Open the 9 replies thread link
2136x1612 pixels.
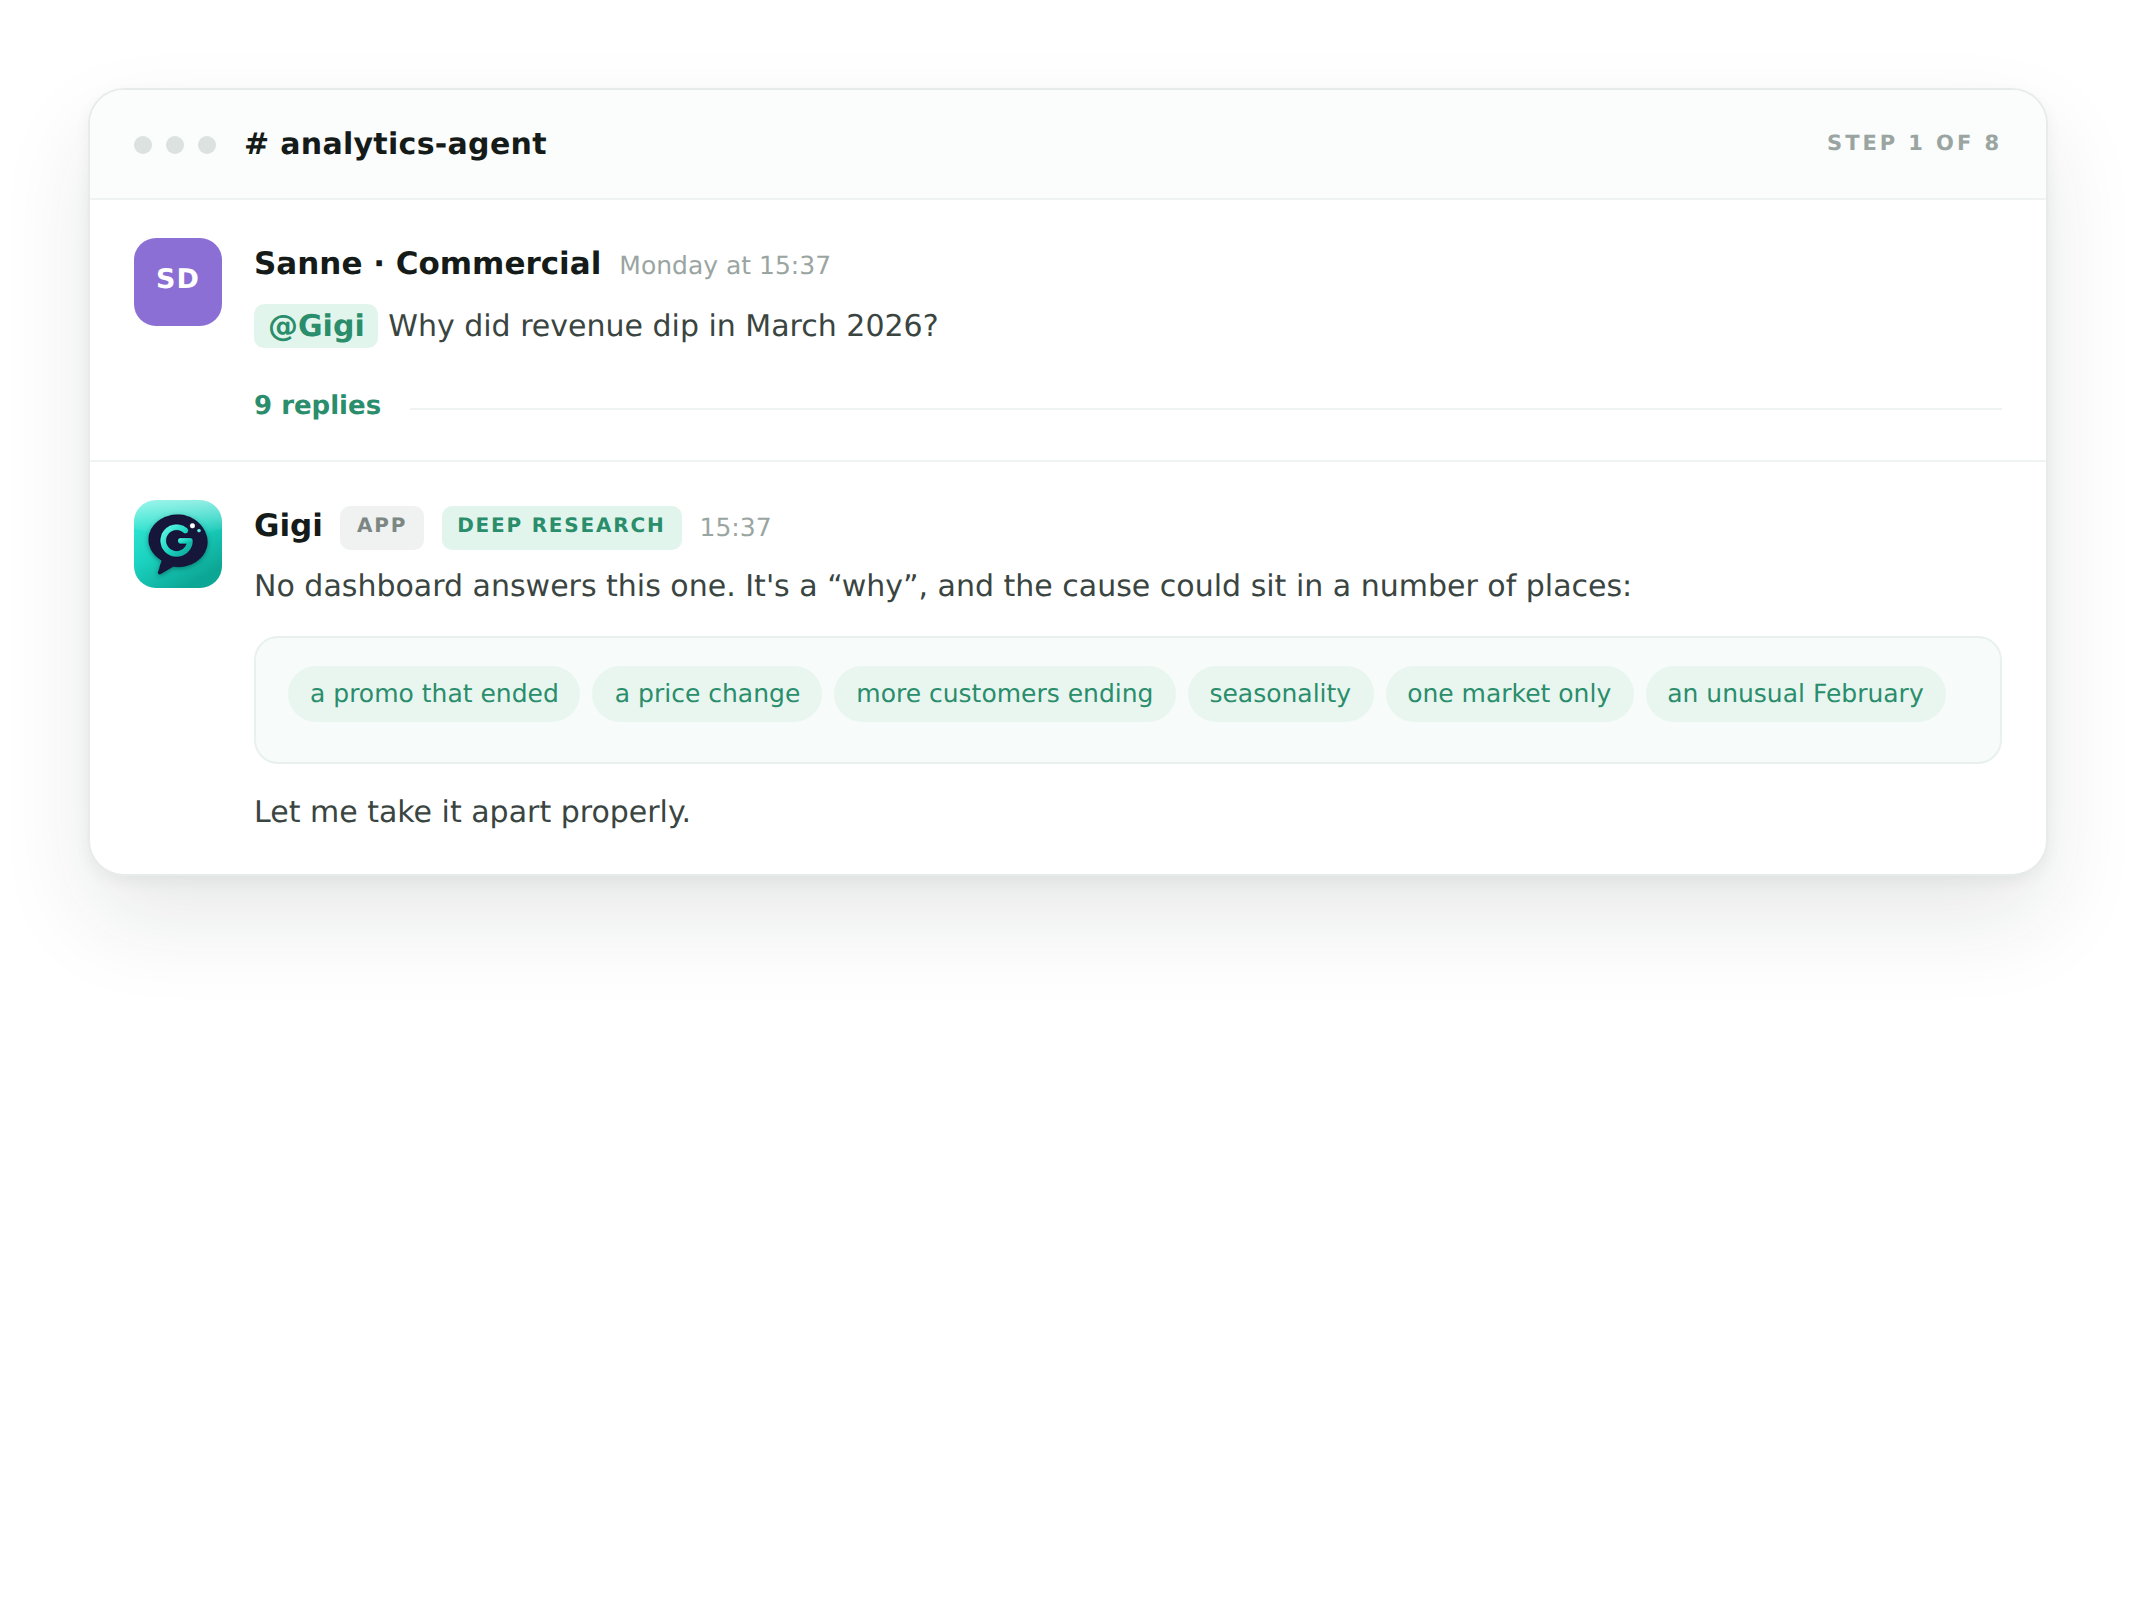pyautogui.click(x=317, y=405)
